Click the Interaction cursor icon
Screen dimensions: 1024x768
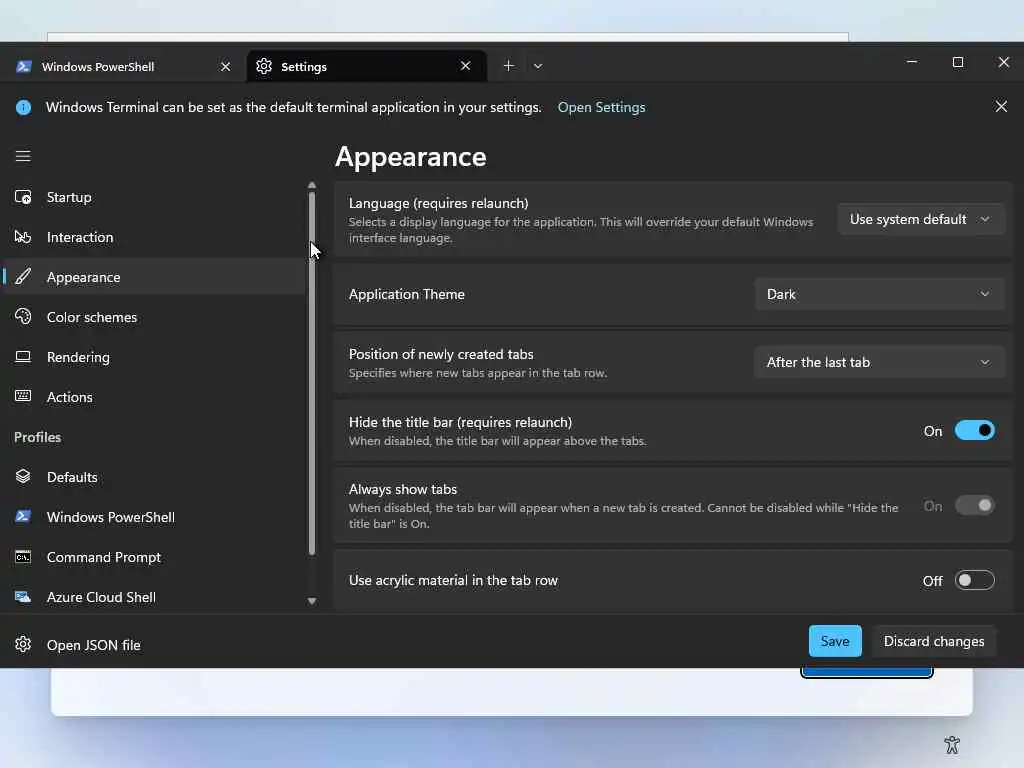[x=23, y=237]
